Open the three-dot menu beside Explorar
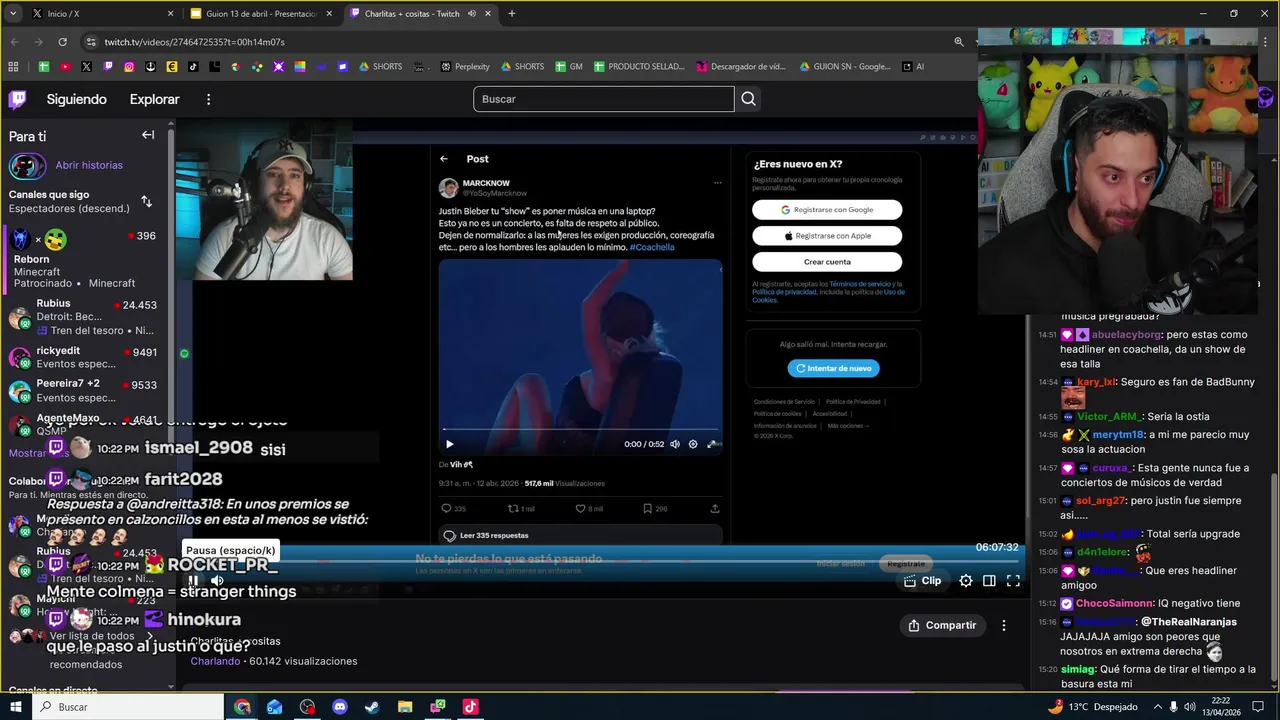 [x=208, y=99]
